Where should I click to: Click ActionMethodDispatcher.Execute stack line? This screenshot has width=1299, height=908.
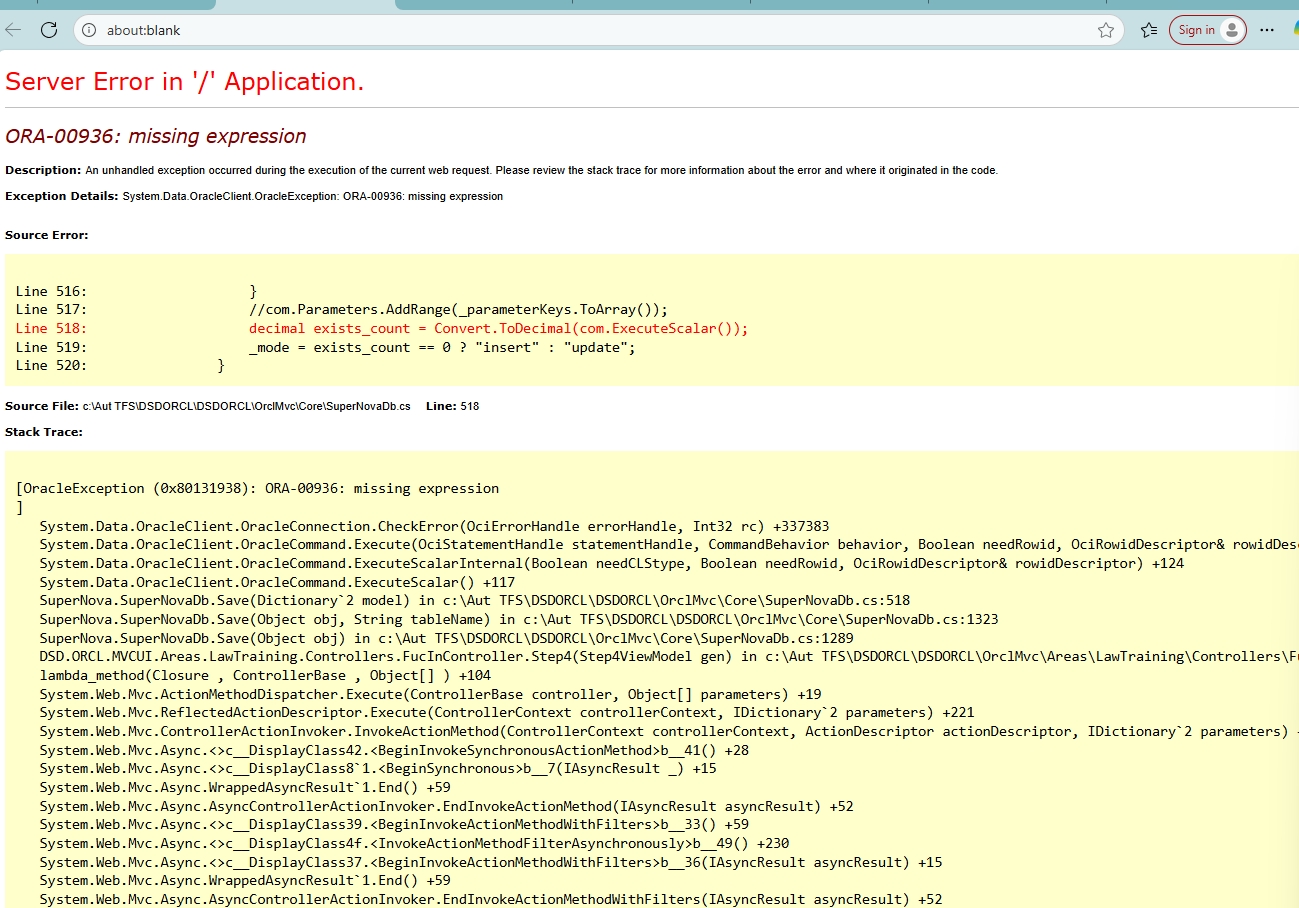point(431,694)
